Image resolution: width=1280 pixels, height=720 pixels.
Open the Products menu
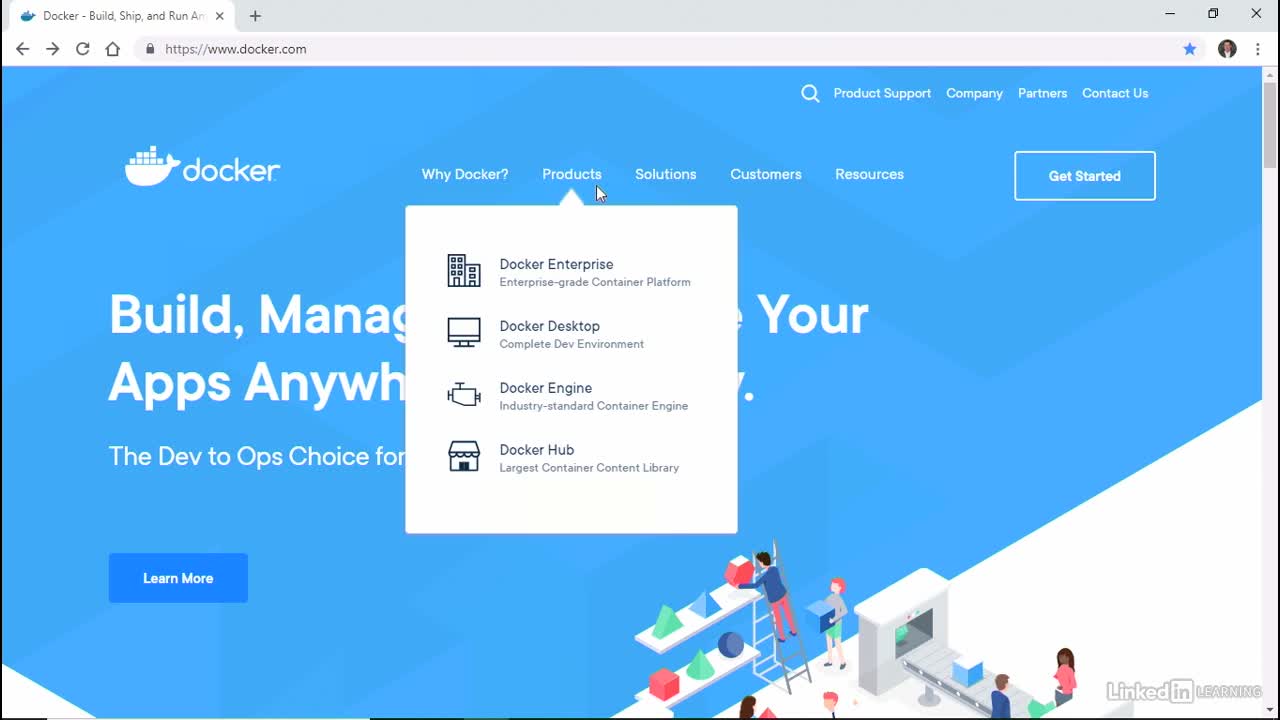572,174
